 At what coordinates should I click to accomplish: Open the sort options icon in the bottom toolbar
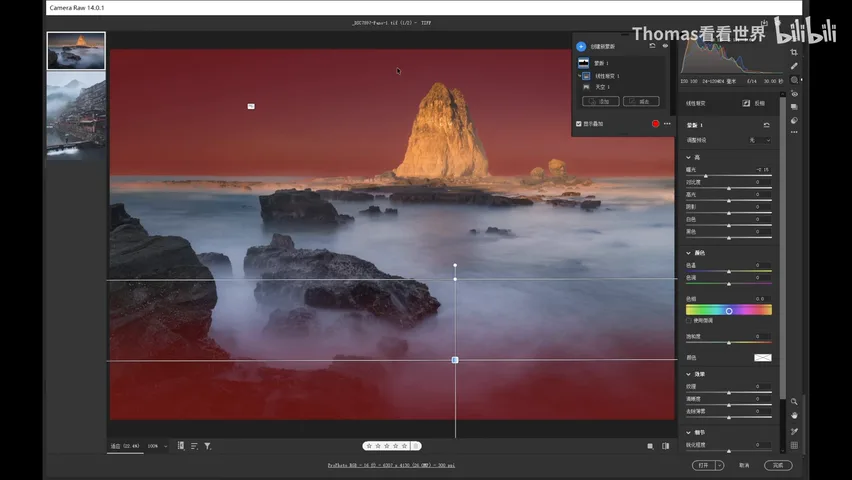[194, 446]
